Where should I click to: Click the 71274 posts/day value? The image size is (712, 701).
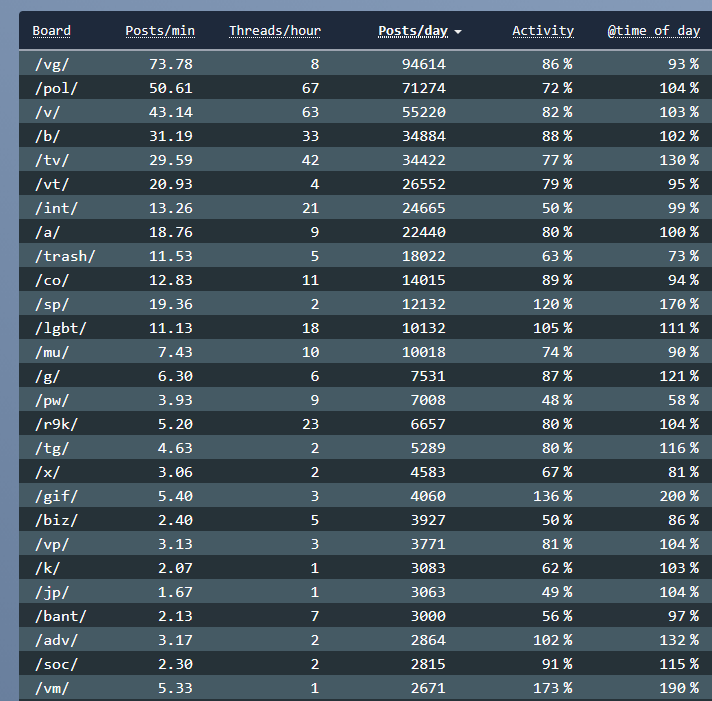click(x=424, y=88)
